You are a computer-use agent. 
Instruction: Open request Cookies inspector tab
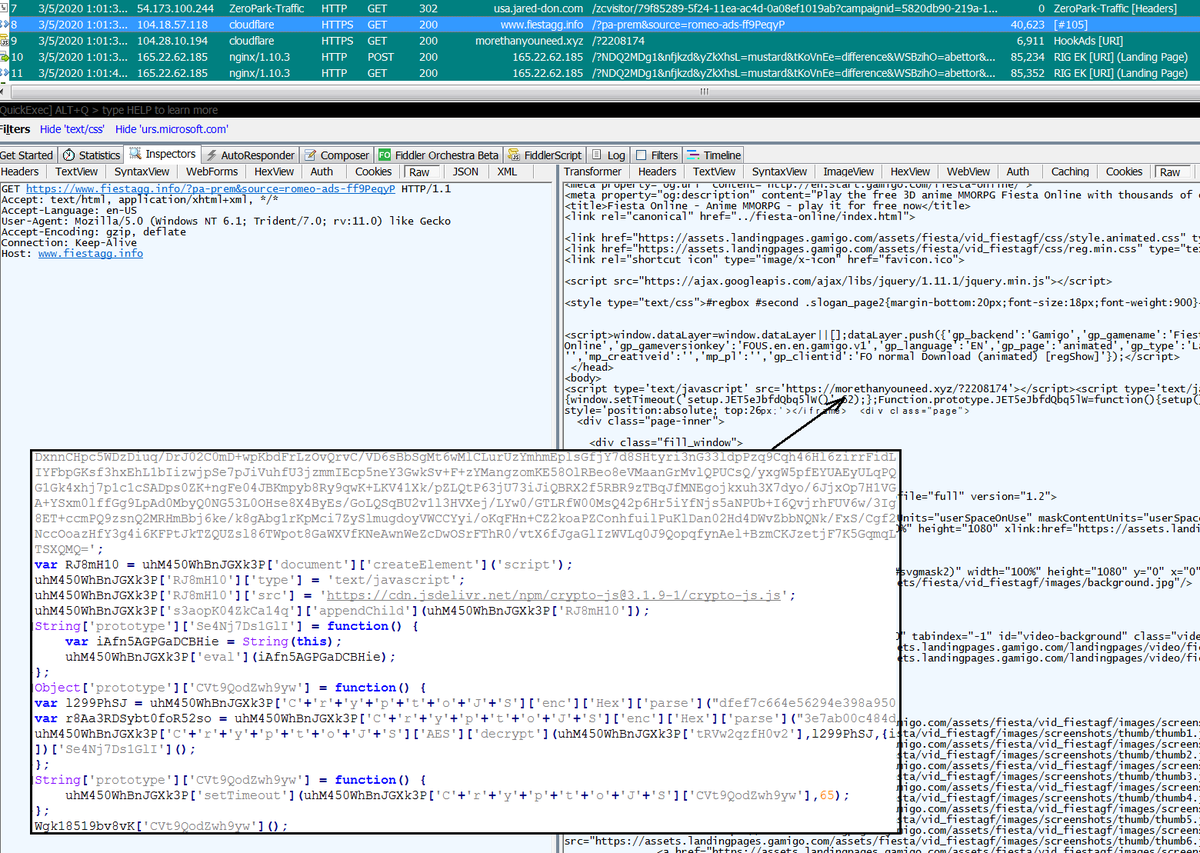click(x=374, y=171)
